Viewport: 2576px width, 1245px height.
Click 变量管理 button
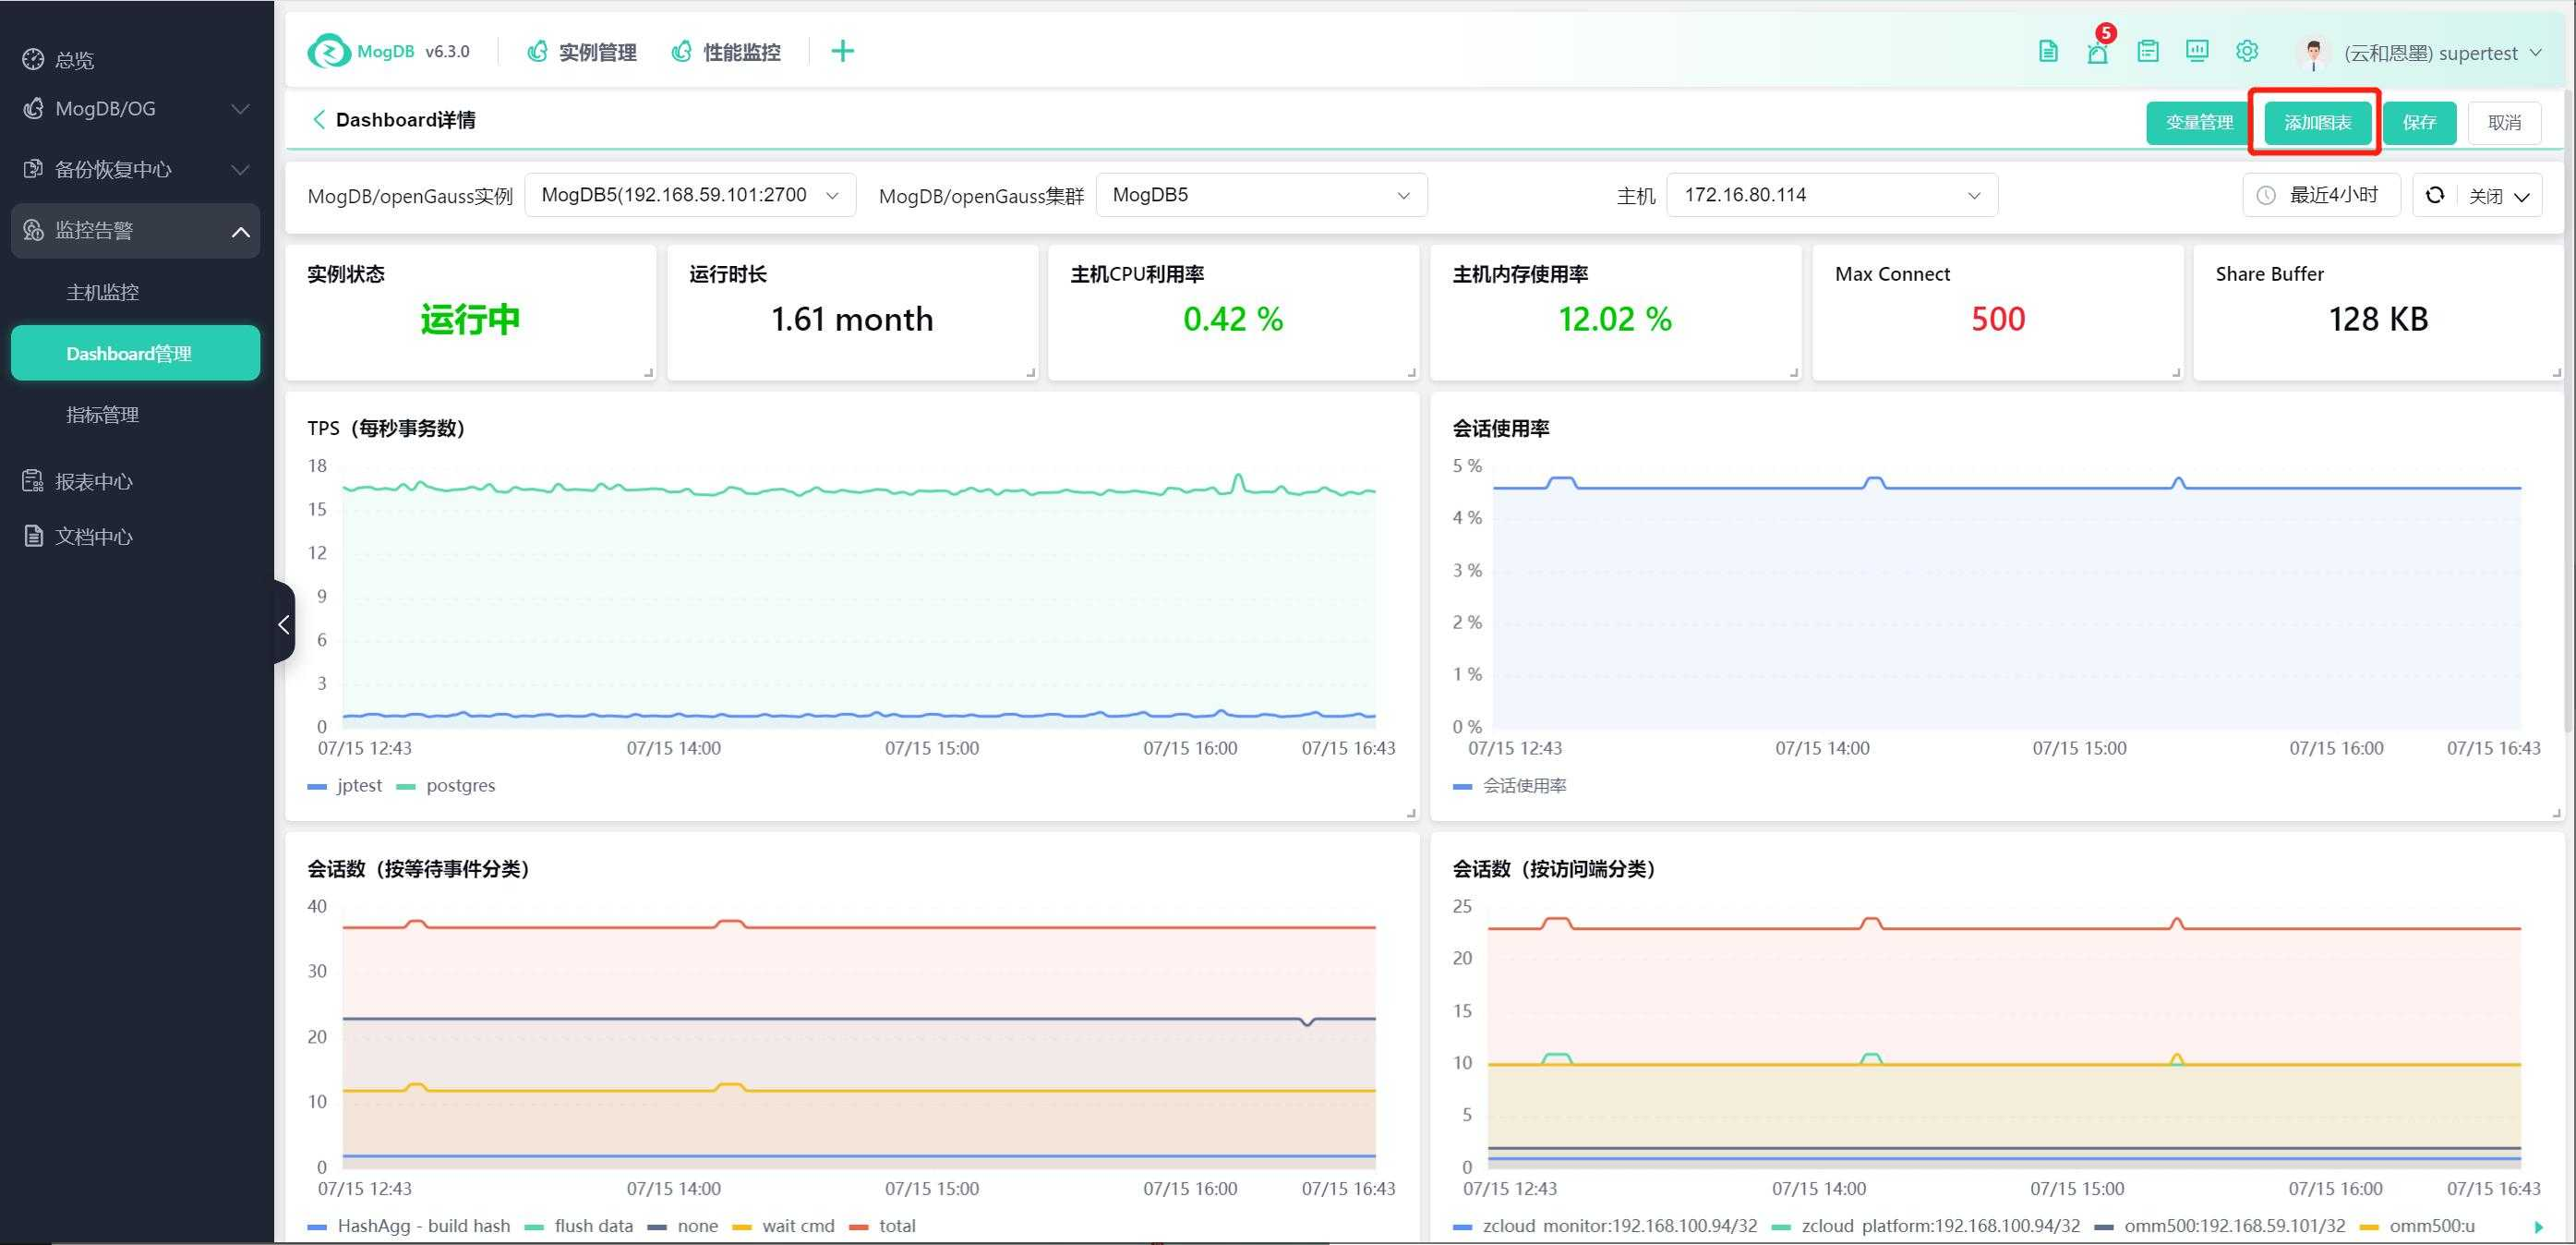2199,122
